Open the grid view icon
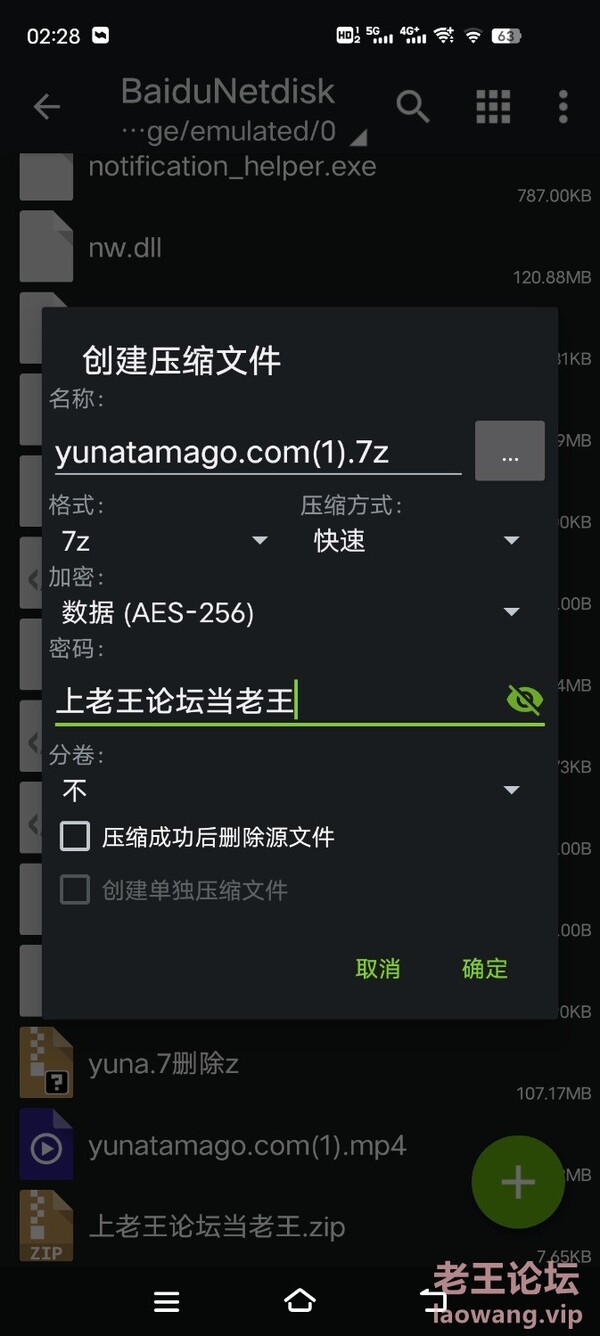Viewport: 600px width, 1336px height. (493, 106)
